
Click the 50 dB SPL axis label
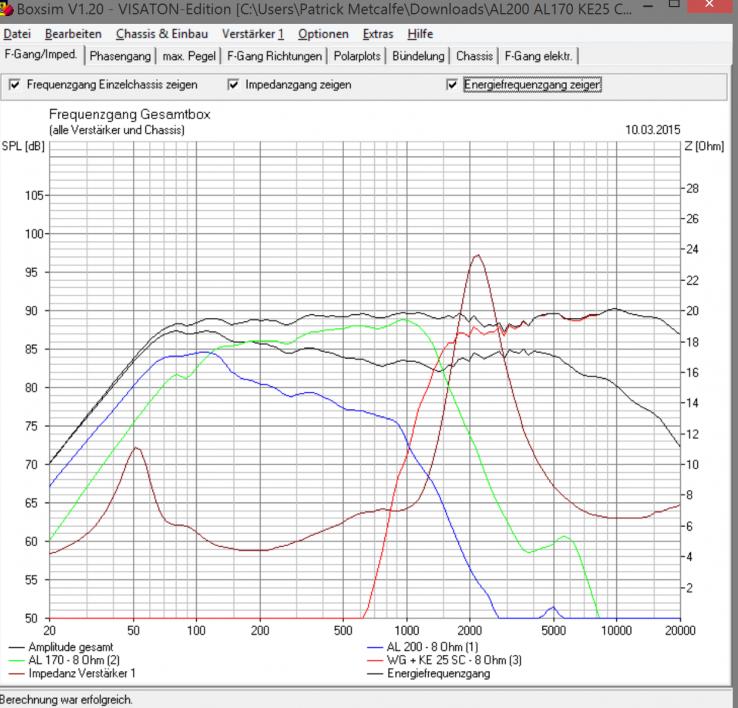(31, 618)
